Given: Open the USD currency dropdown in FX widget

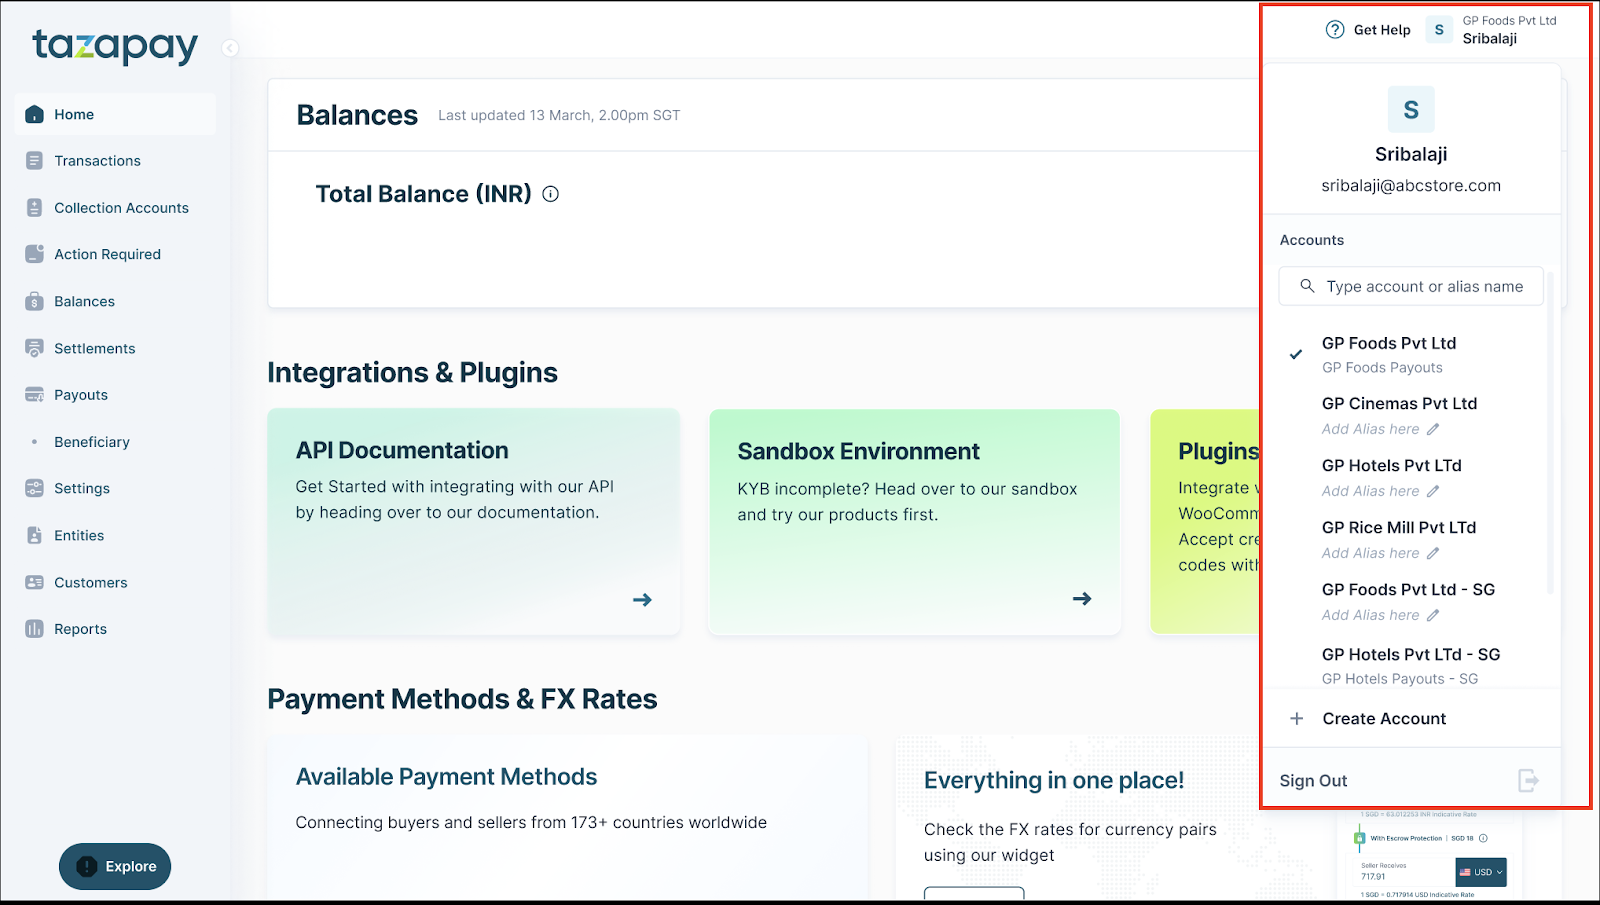Looking at the screenshot, I should [x=1481, y=872].
